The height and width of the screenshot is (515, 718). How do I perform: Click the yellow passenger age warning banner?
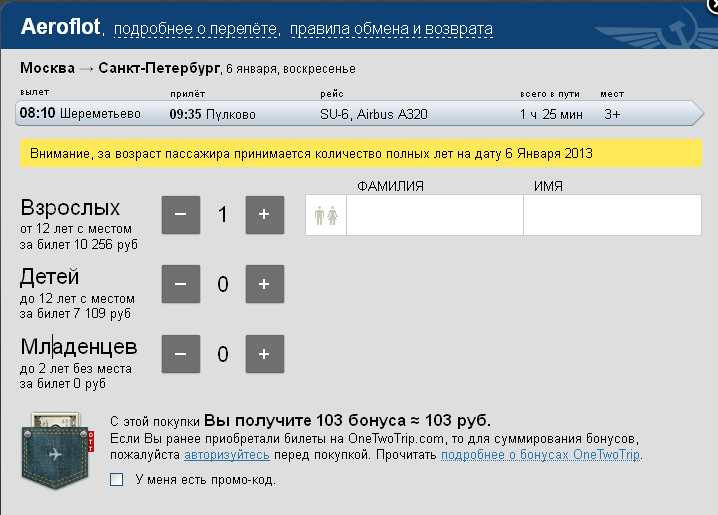coord(361,153)
